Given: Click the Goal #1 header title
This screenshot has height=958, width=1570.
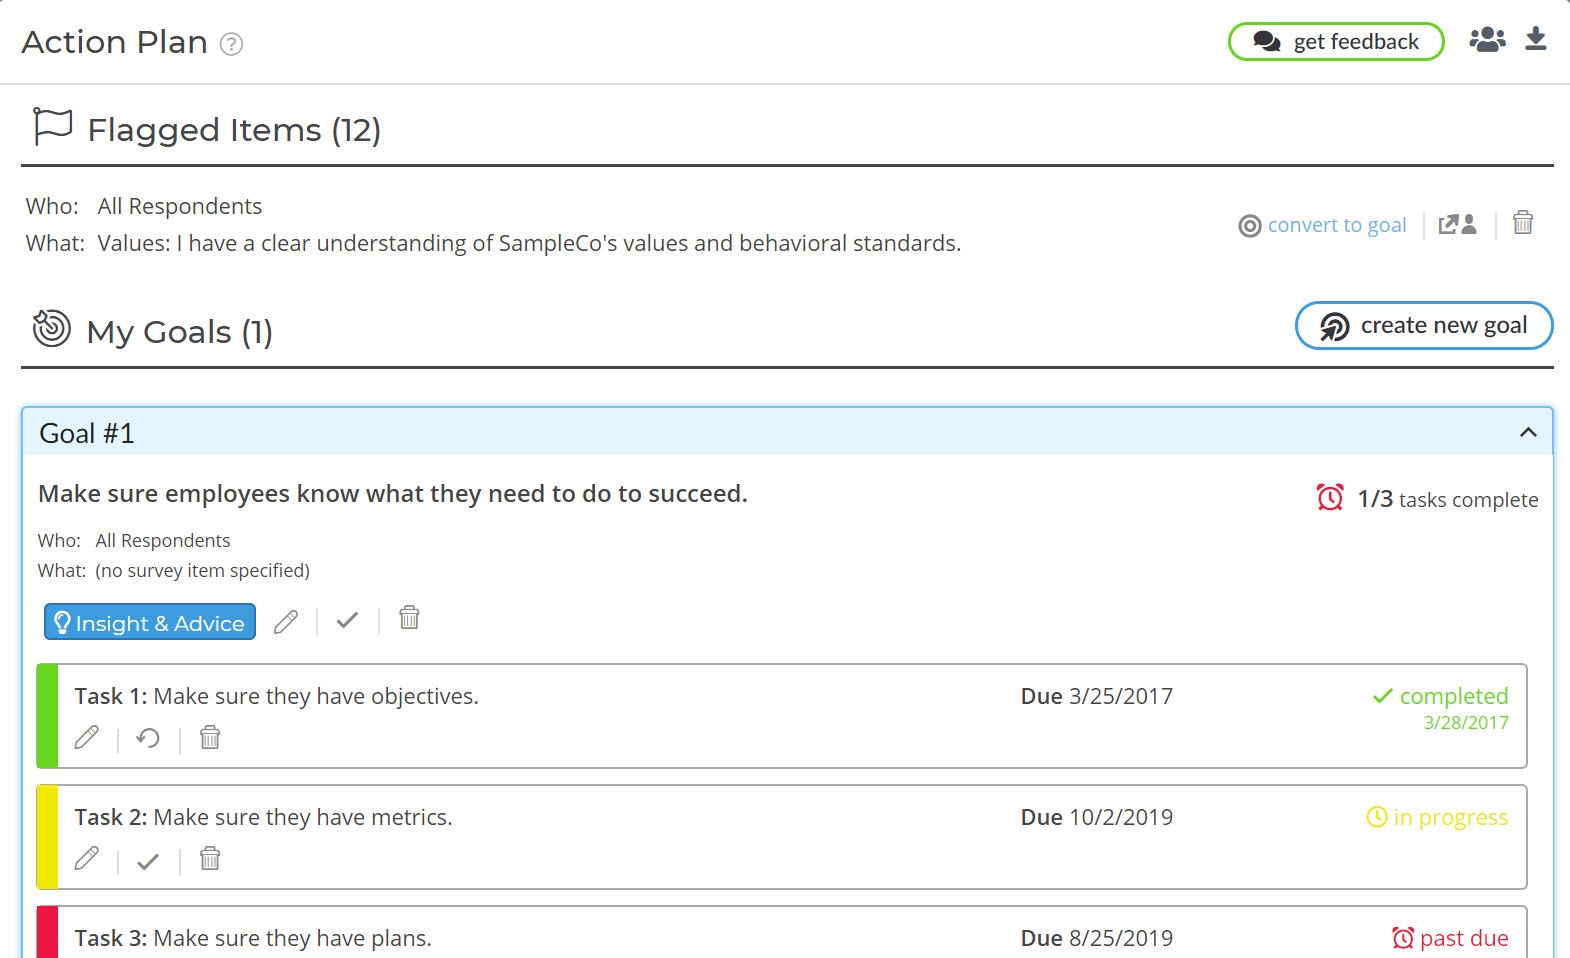Looking at the screenshot, I should (87, 433).
